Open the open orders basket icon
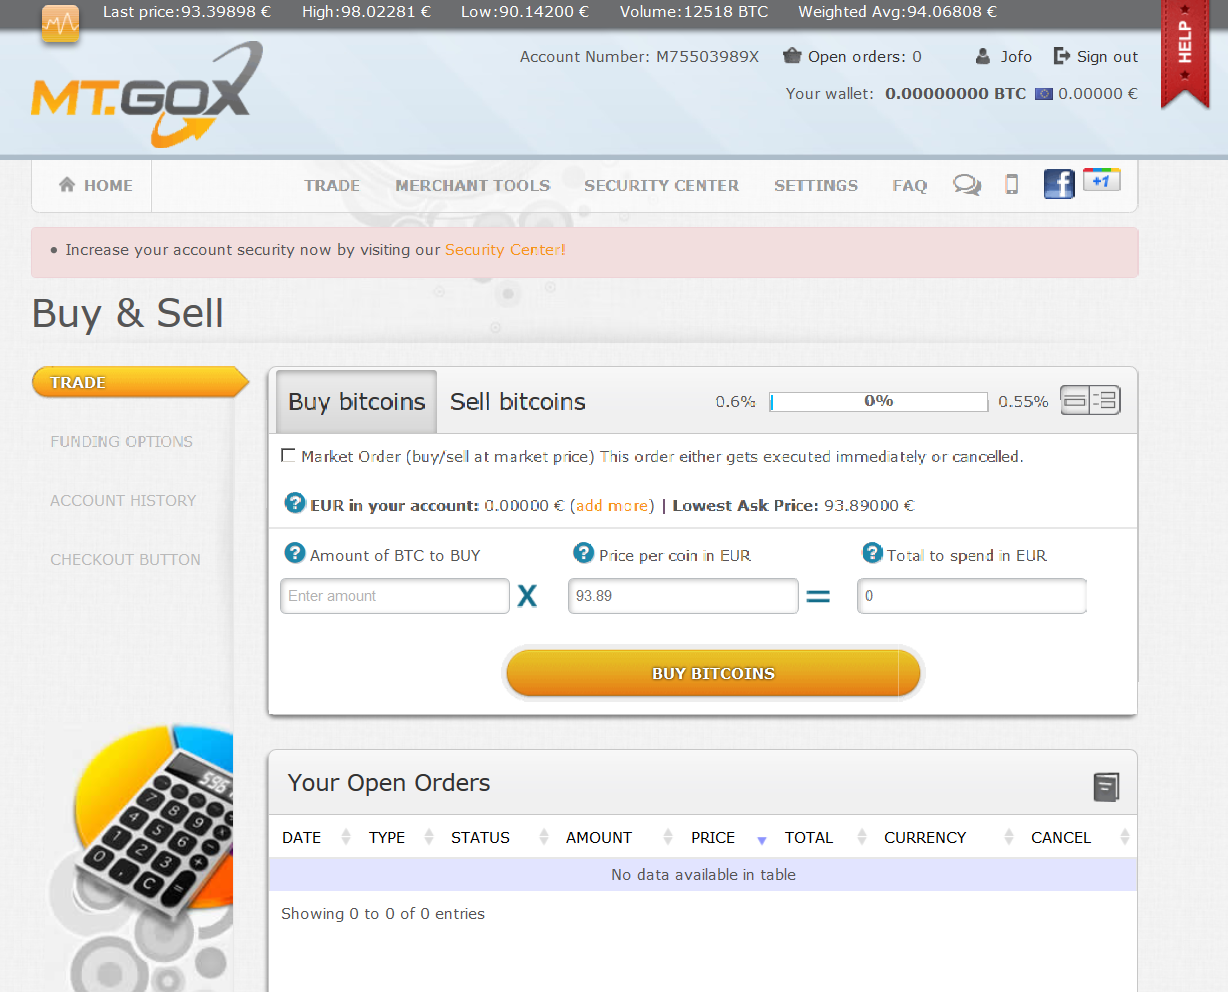 (792, 56)
